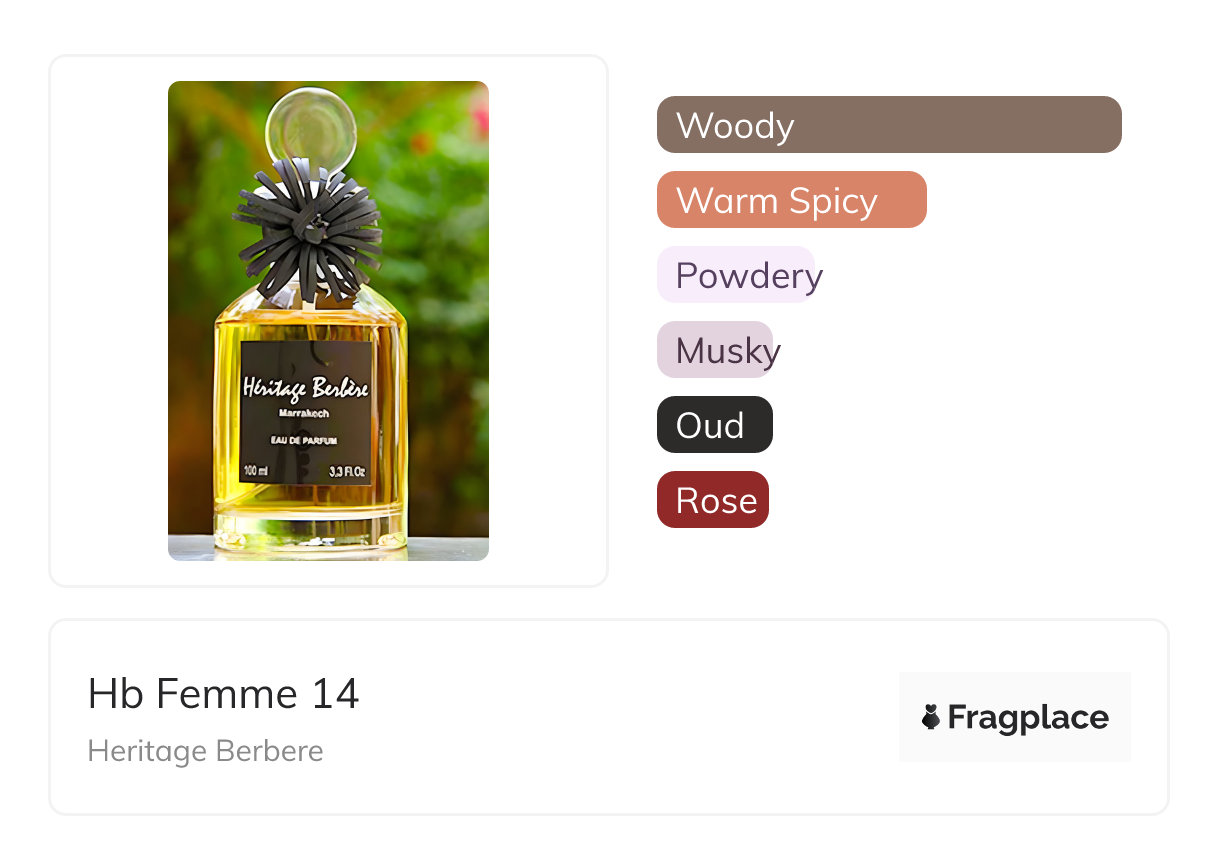Click the round glass bottle stopper
This screenshot has width=1218, height=864.
(311, 129)
